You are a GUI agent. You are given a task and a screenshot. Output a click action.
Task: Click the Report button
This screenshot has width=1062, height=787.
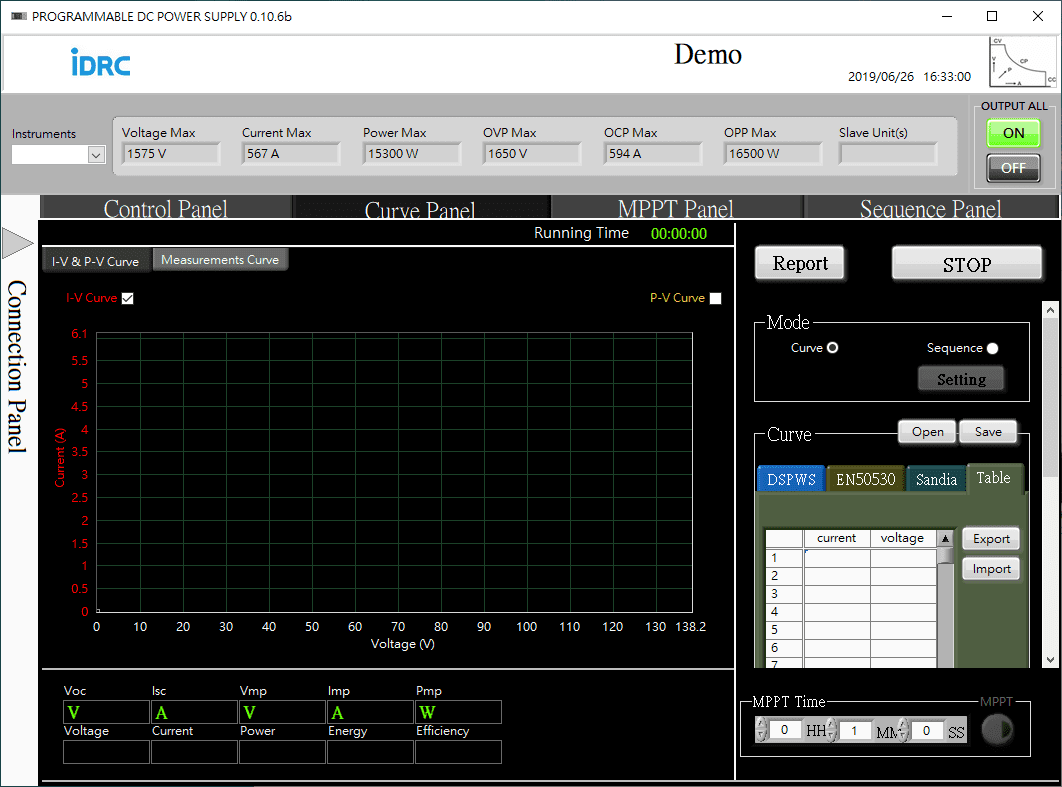[x=800, y=264]
